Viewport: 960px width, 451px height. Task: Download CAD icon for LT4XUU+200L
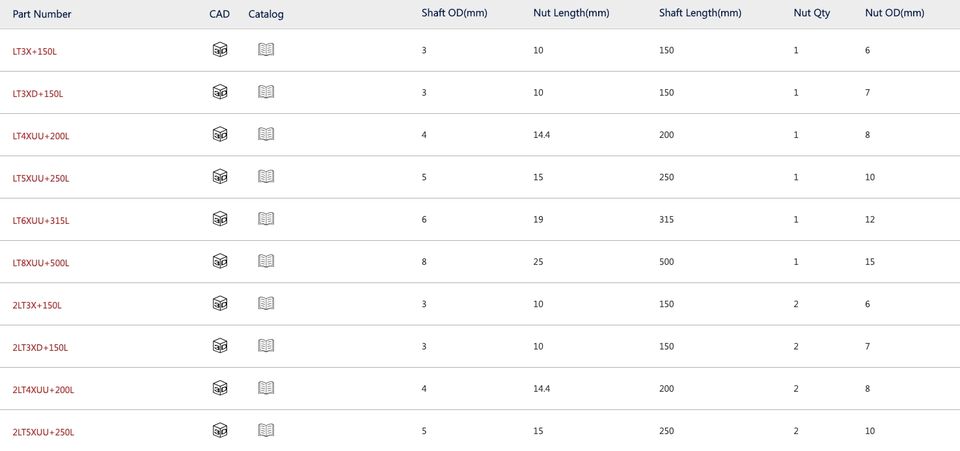pos(220,134)
